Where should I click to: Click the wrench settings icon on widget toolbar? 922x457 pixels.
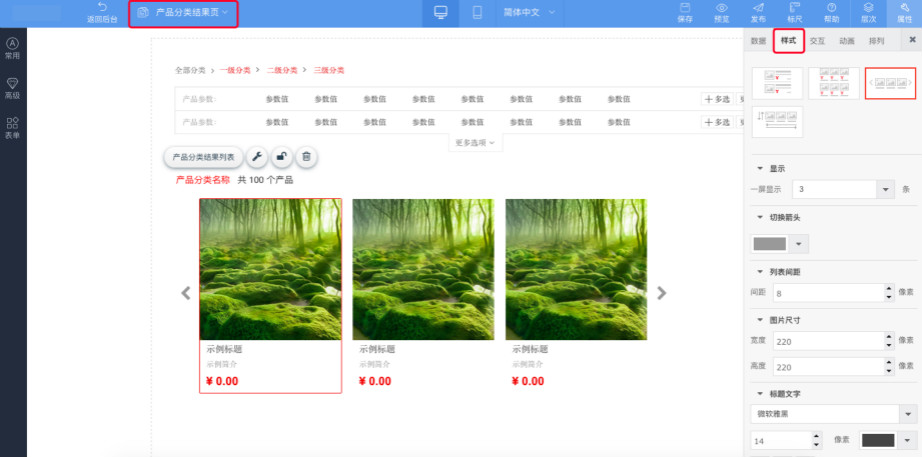point(256,157)
